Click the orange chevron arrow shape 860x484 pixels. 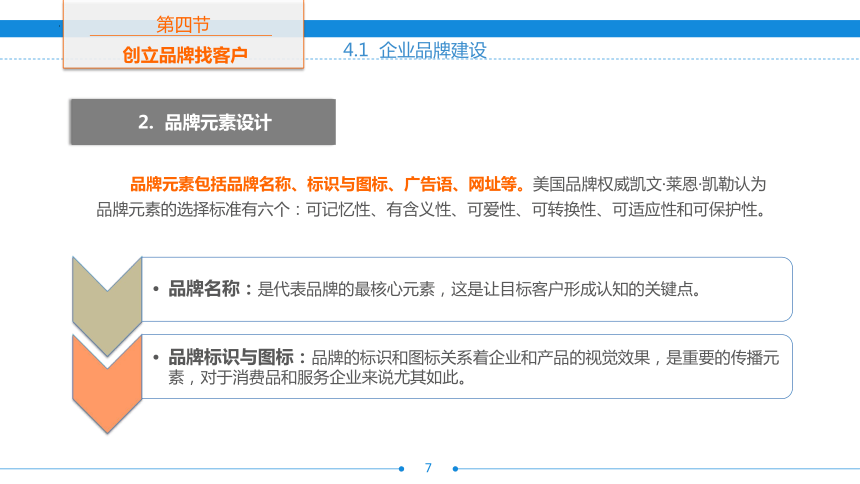(x=107, y=384)
